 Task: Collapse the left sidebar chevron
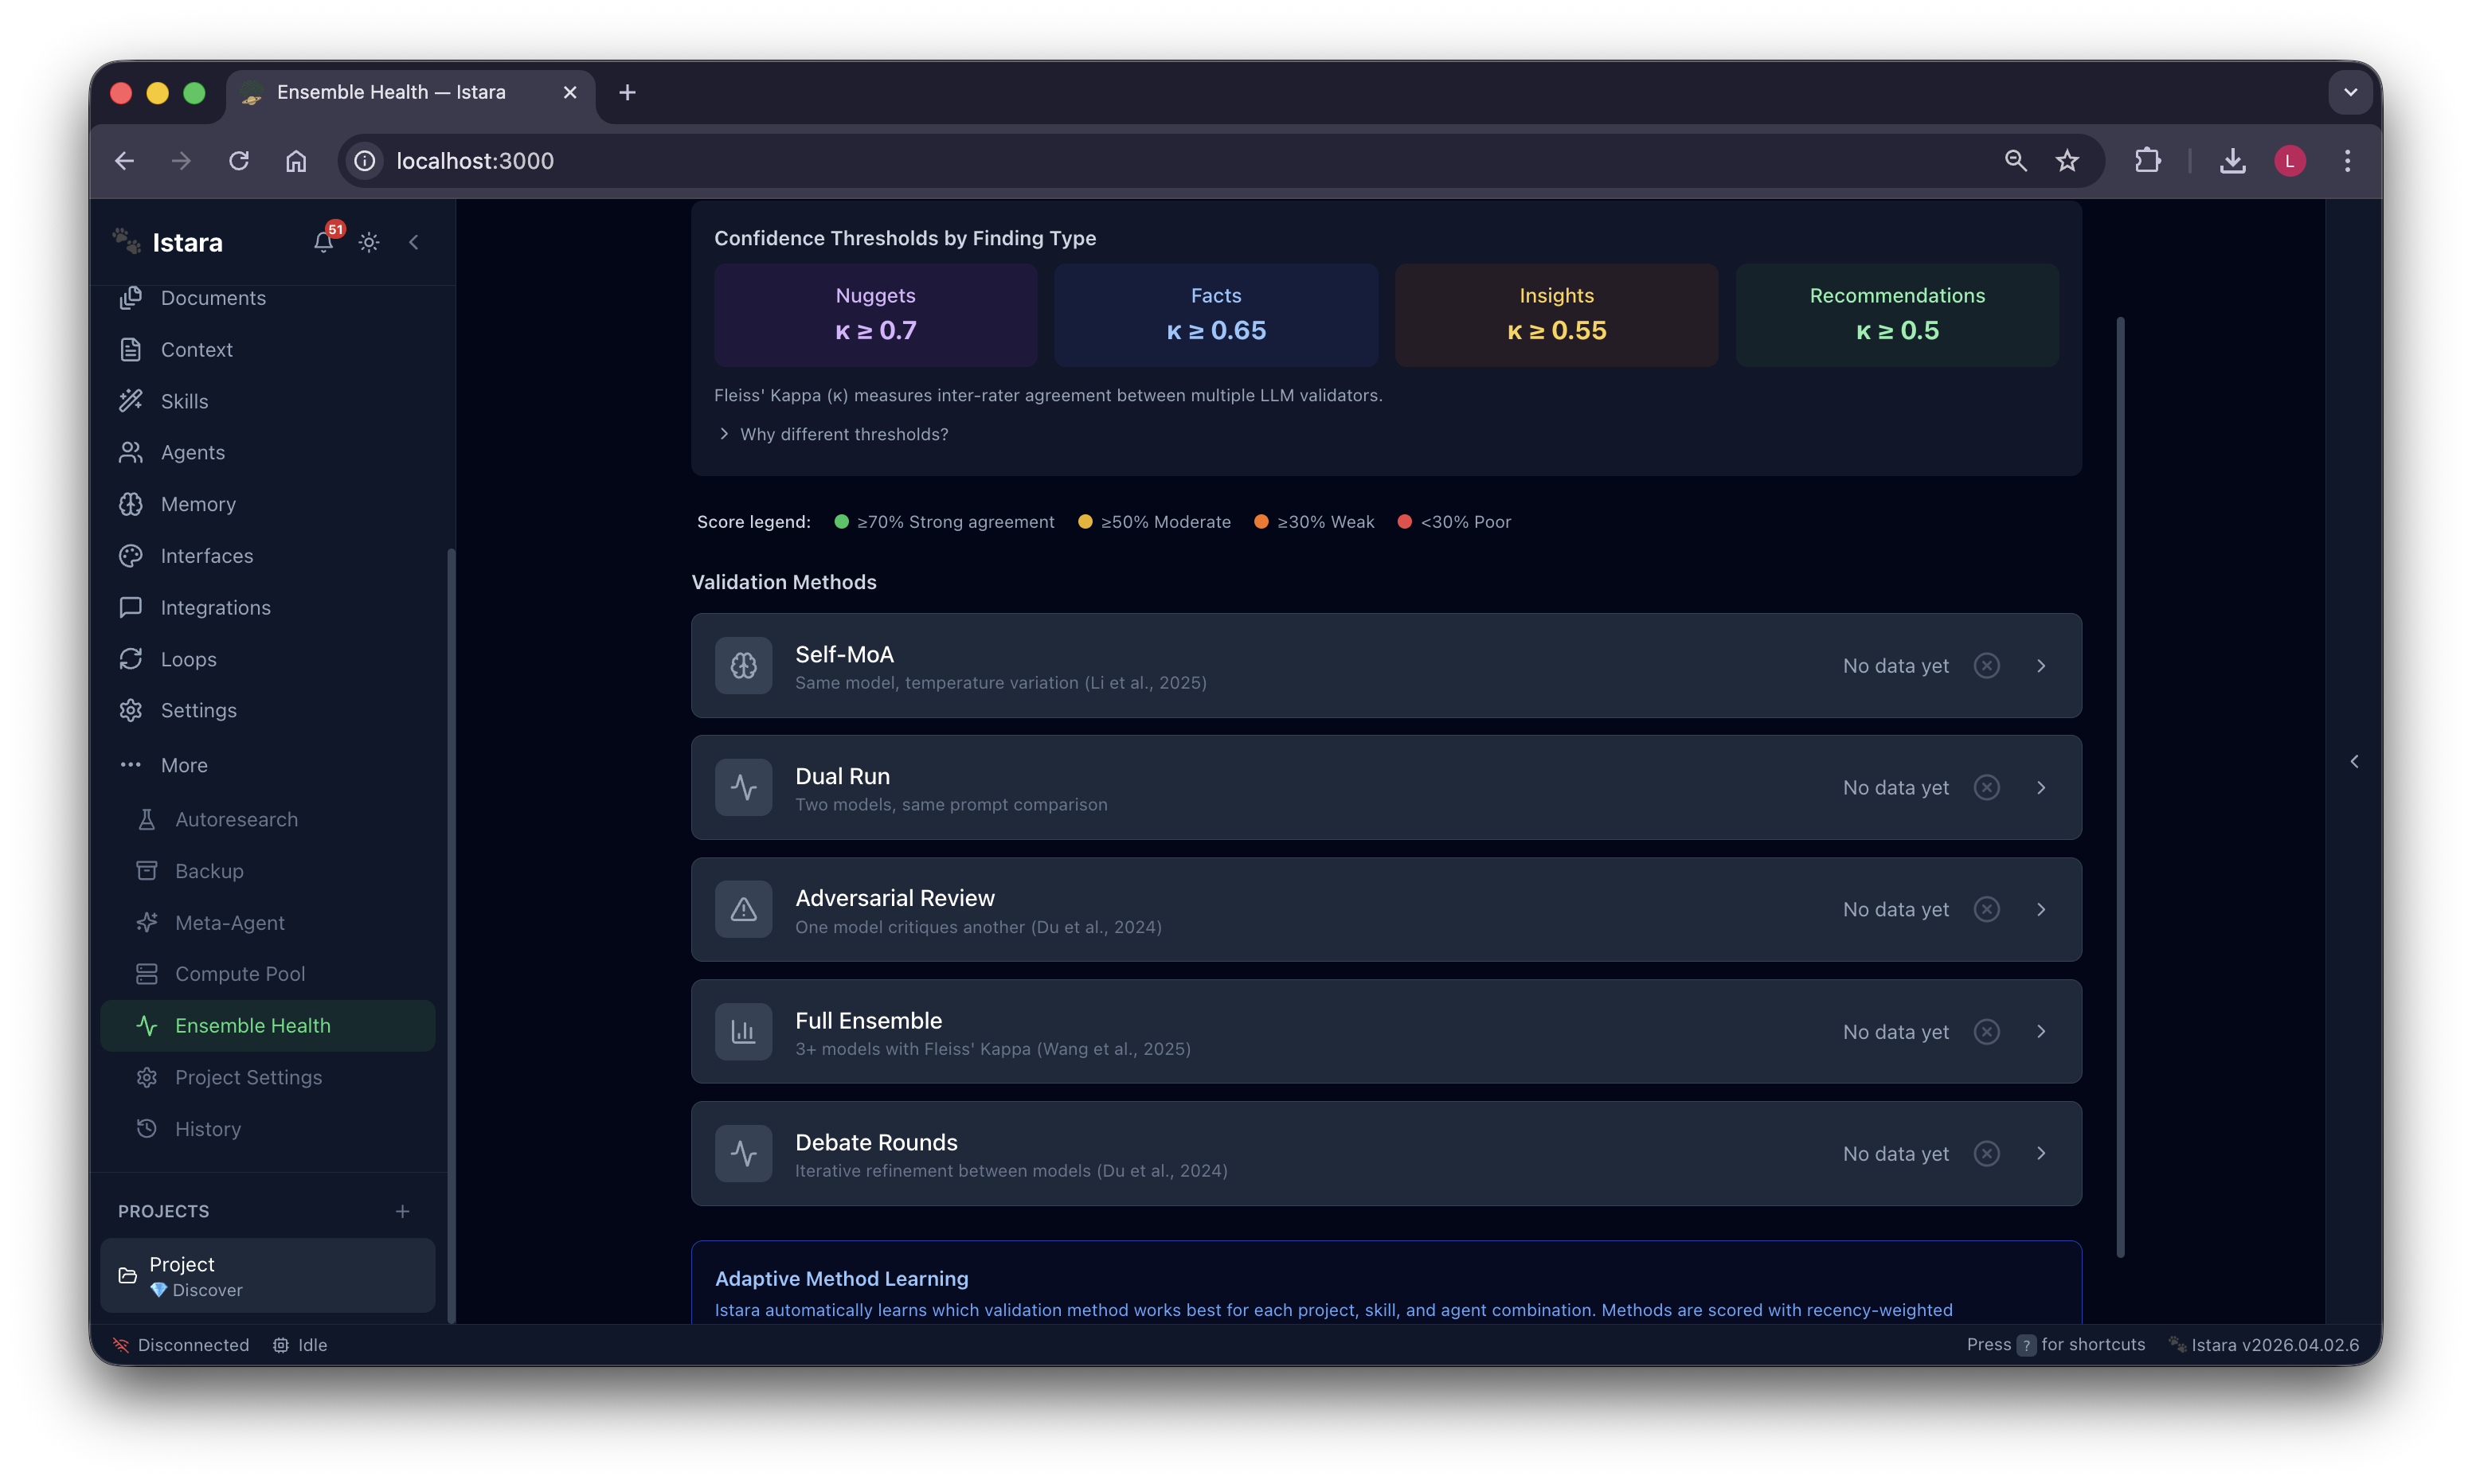[414, 242]
